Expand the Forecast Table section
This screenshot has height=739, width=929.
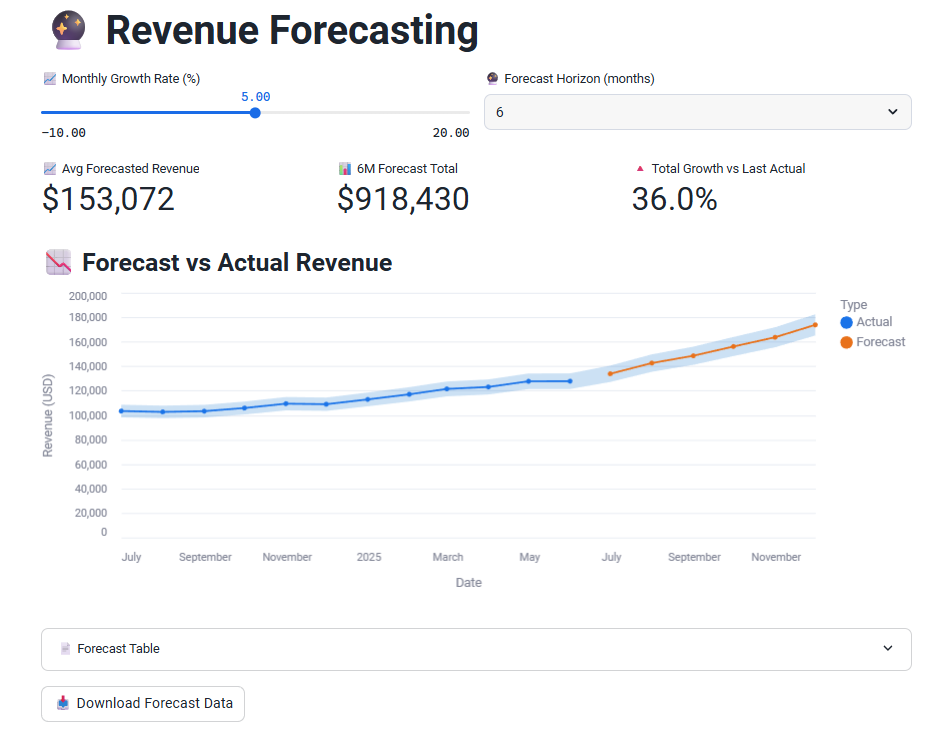pos(476,649)
